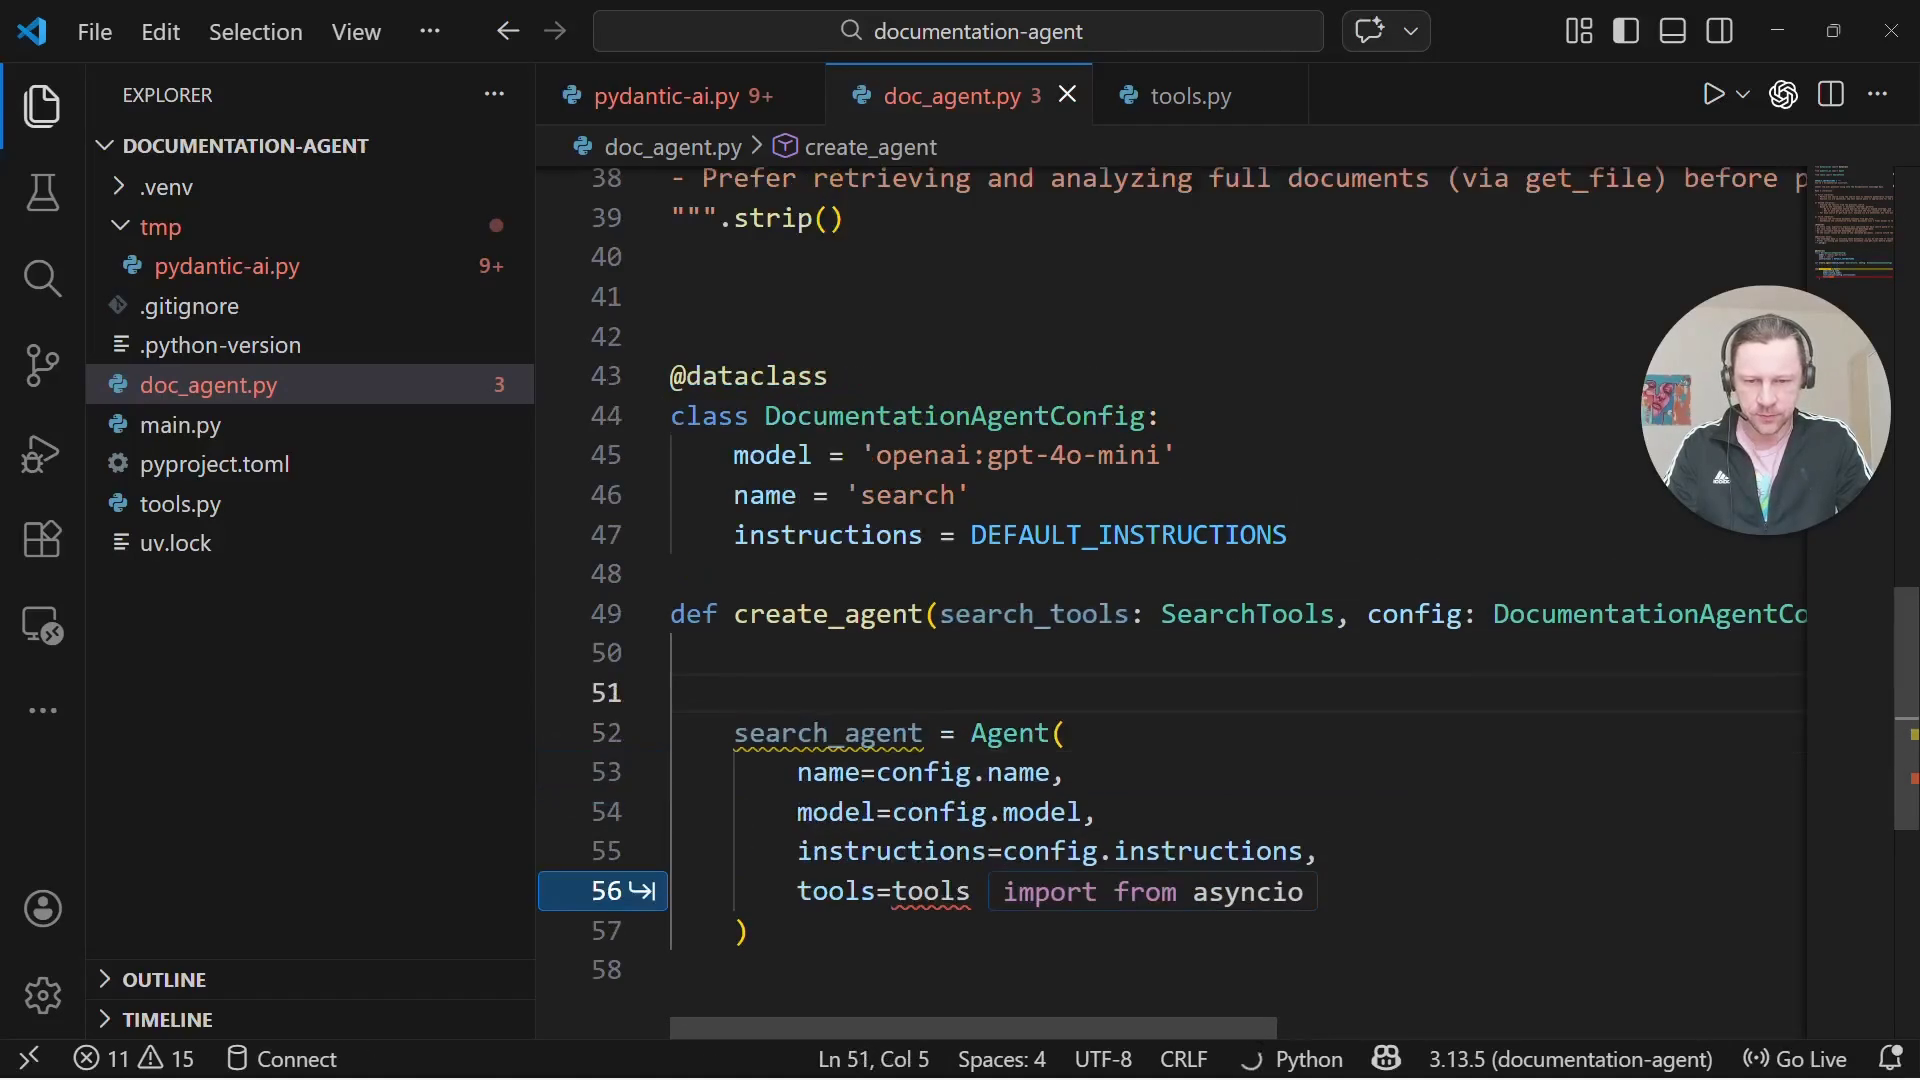
Task: Split the editor to the right
Action: click(1831, 95)
